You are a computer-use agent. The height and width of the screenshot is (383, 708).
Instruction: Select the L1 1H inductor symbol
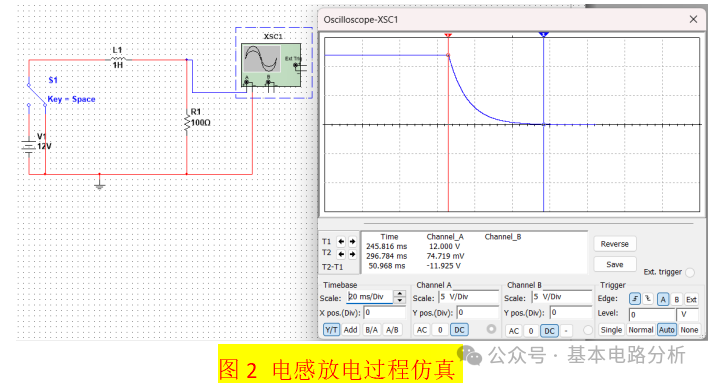[x=118, y=59]
